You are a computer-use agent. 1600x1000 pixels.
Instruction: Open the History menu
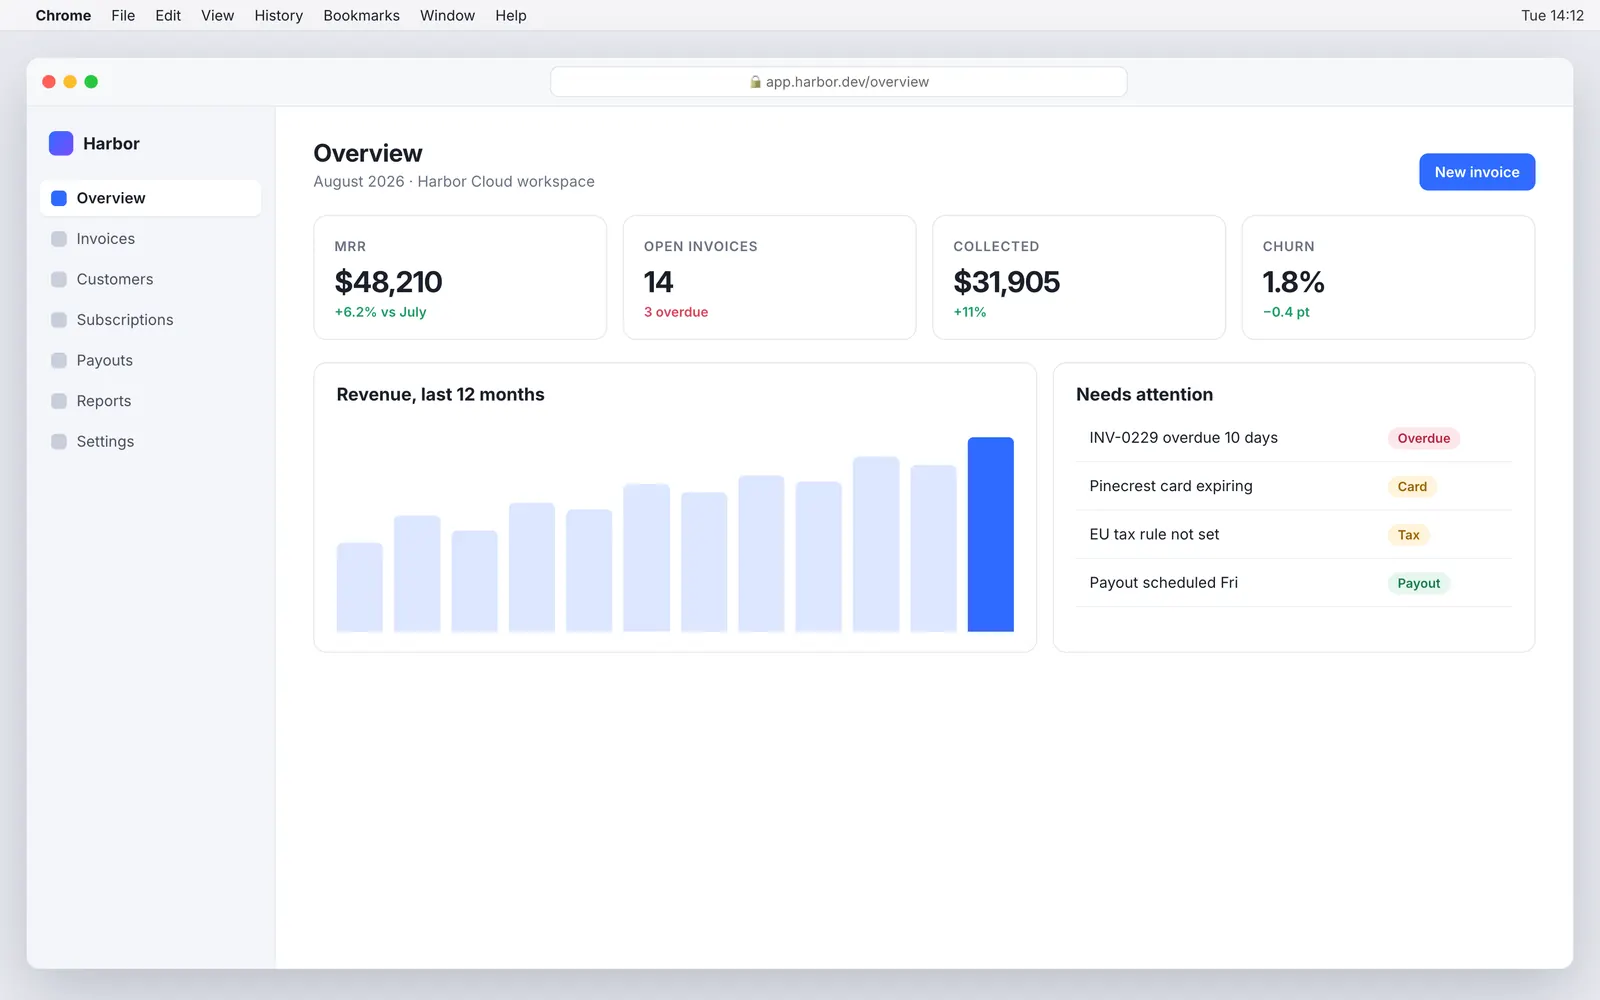(x=278, y=15)
